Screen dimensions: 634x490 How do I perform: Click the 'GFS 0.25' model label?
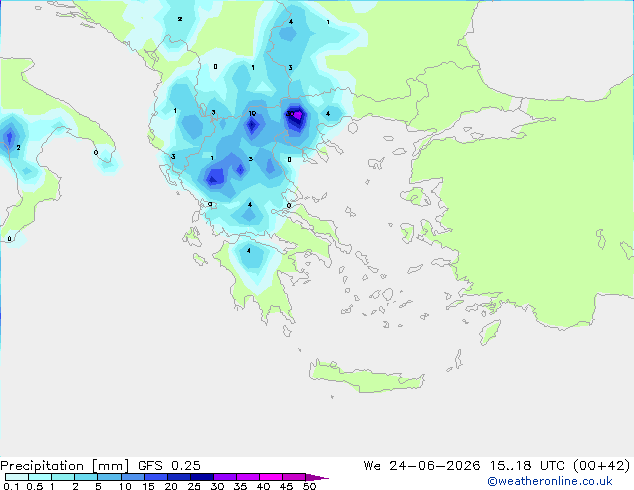(x=169, y=466)
